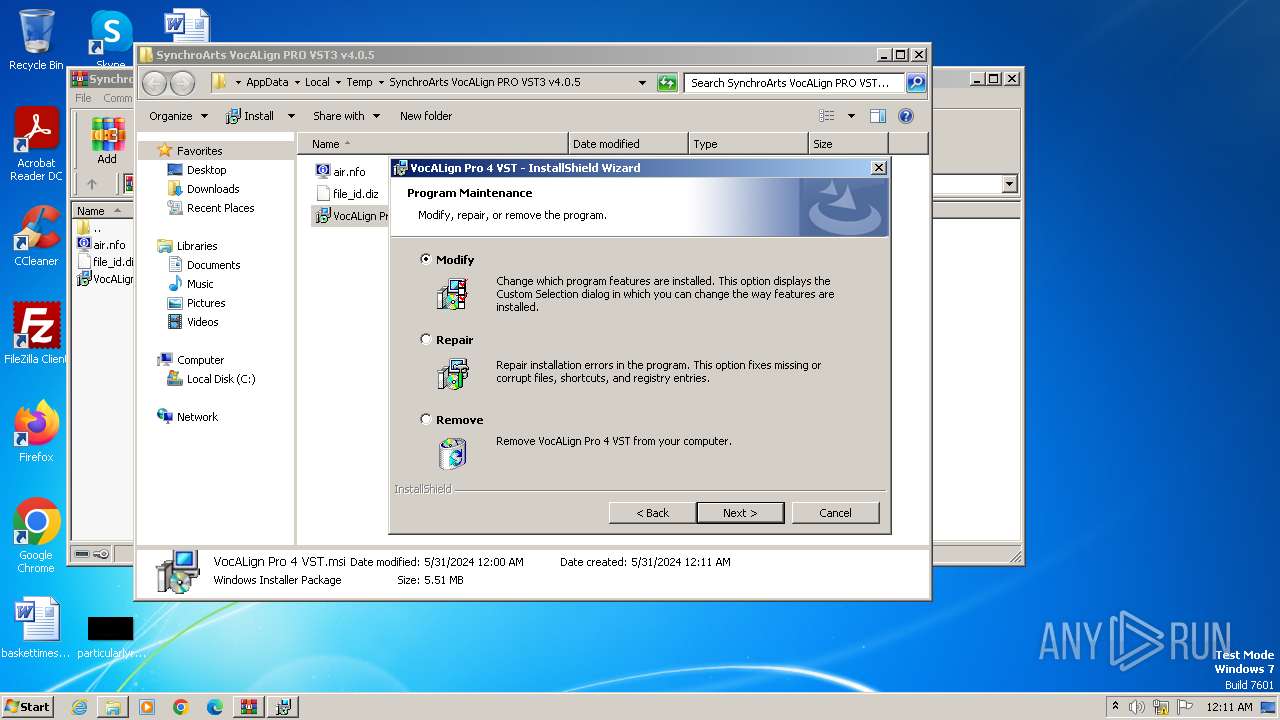Close the InstallShield Wizard dialog

click(x=878, y=168)
